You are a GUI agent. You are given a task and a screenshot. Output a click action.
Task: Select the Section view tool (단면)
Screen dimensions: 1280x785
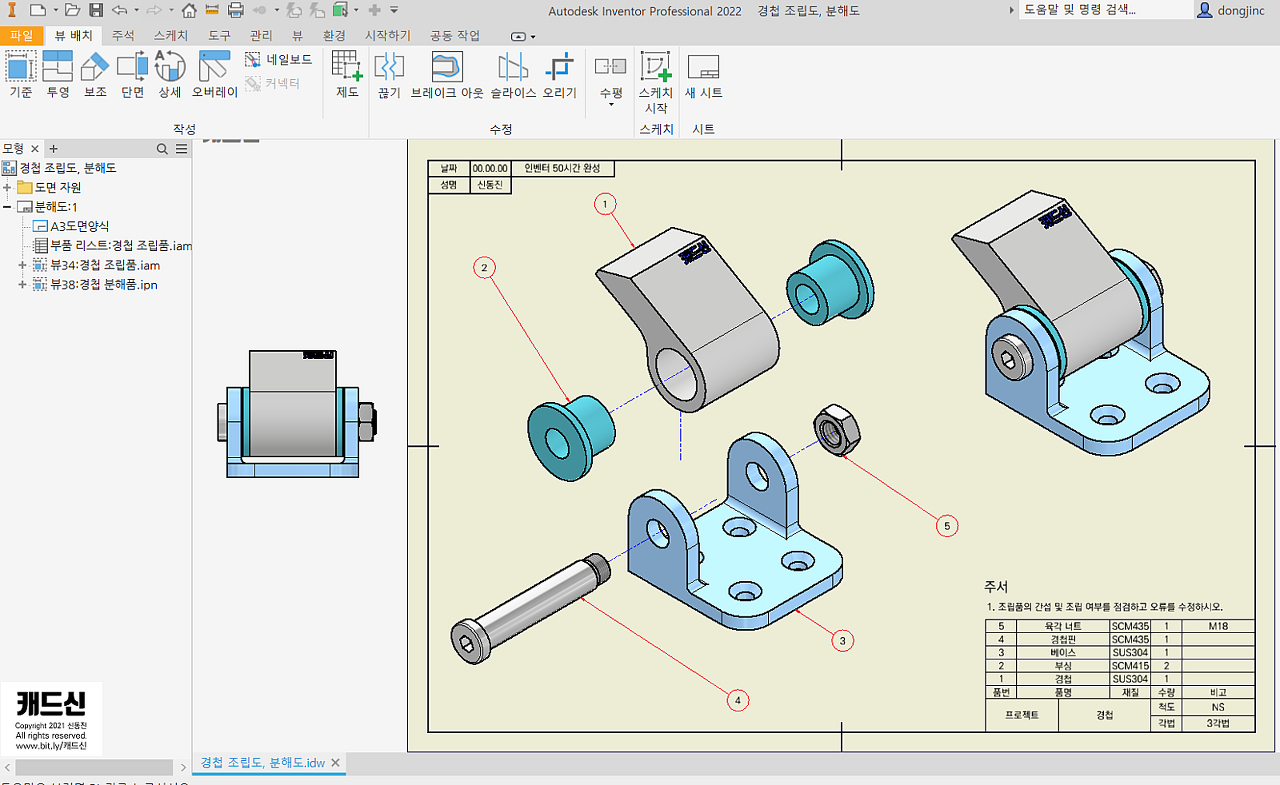(132, 76)
